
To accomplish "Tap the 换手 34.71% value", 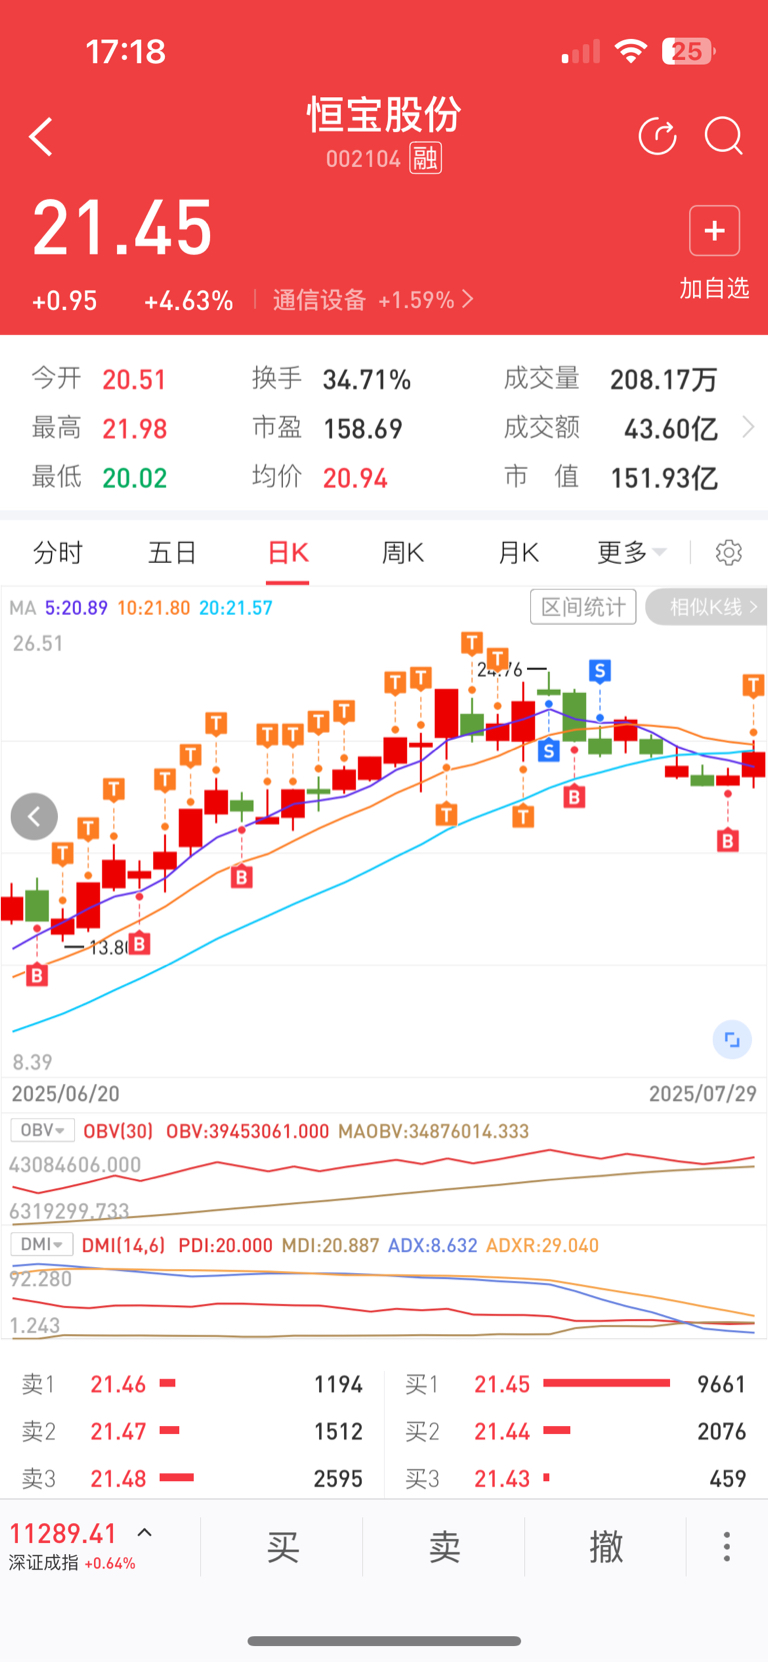I will (366, 380).
